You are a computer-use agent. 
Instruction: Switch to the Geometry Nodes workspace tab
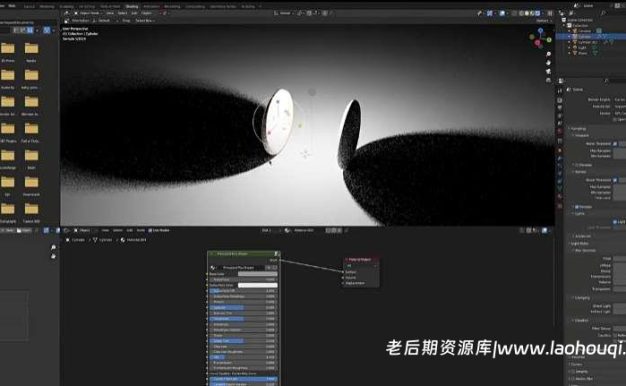(223, 6)
